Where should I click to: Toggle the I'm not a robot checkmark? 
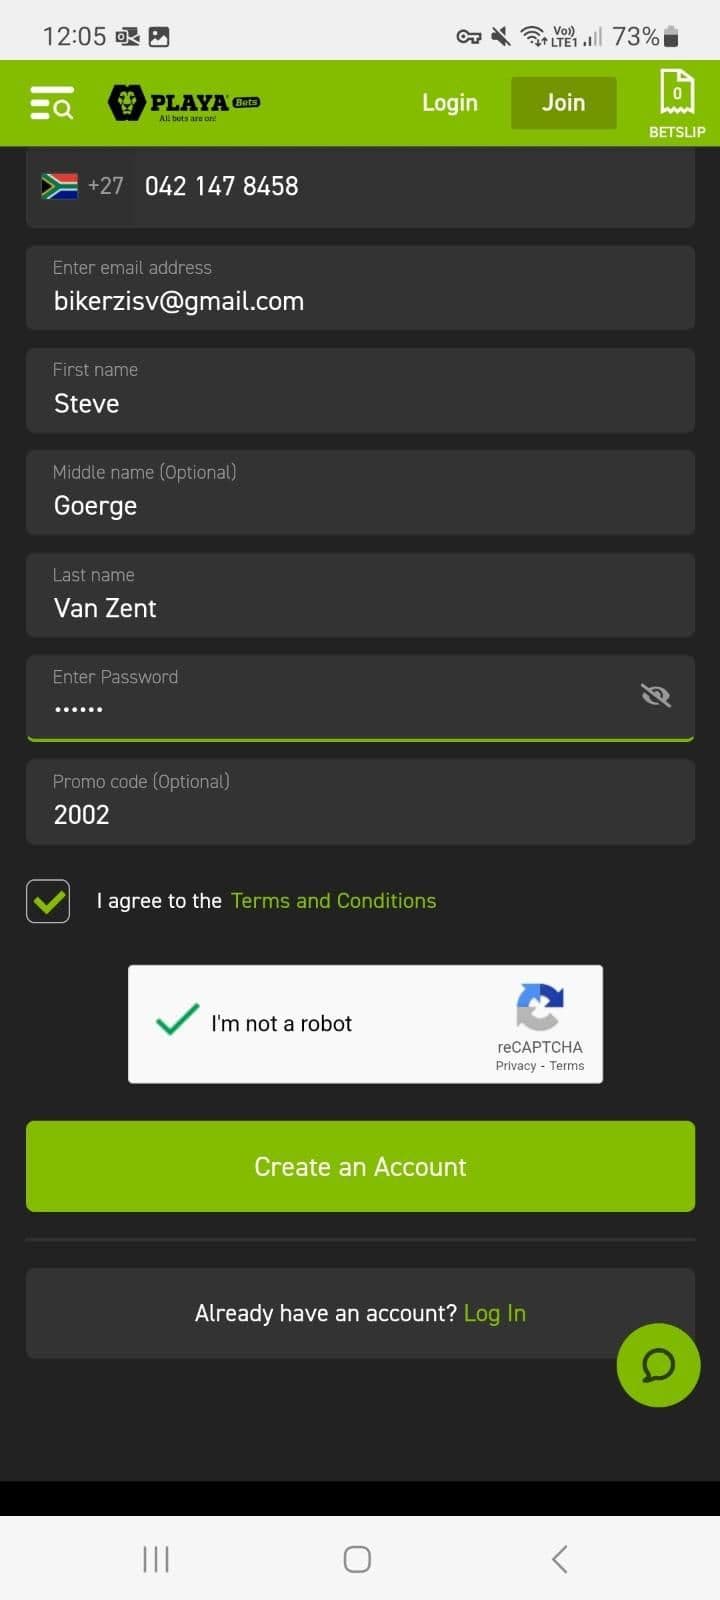tap(177, 1021)
